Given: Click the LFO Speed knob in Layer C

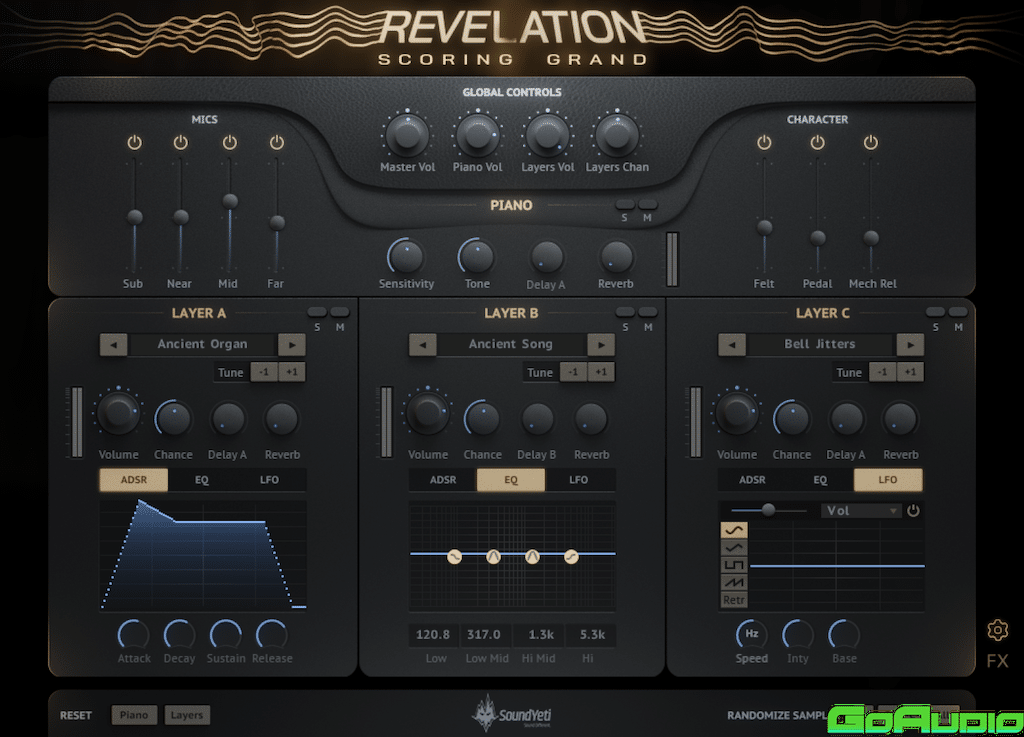Looking at the screenshot, I should point(752,634).
